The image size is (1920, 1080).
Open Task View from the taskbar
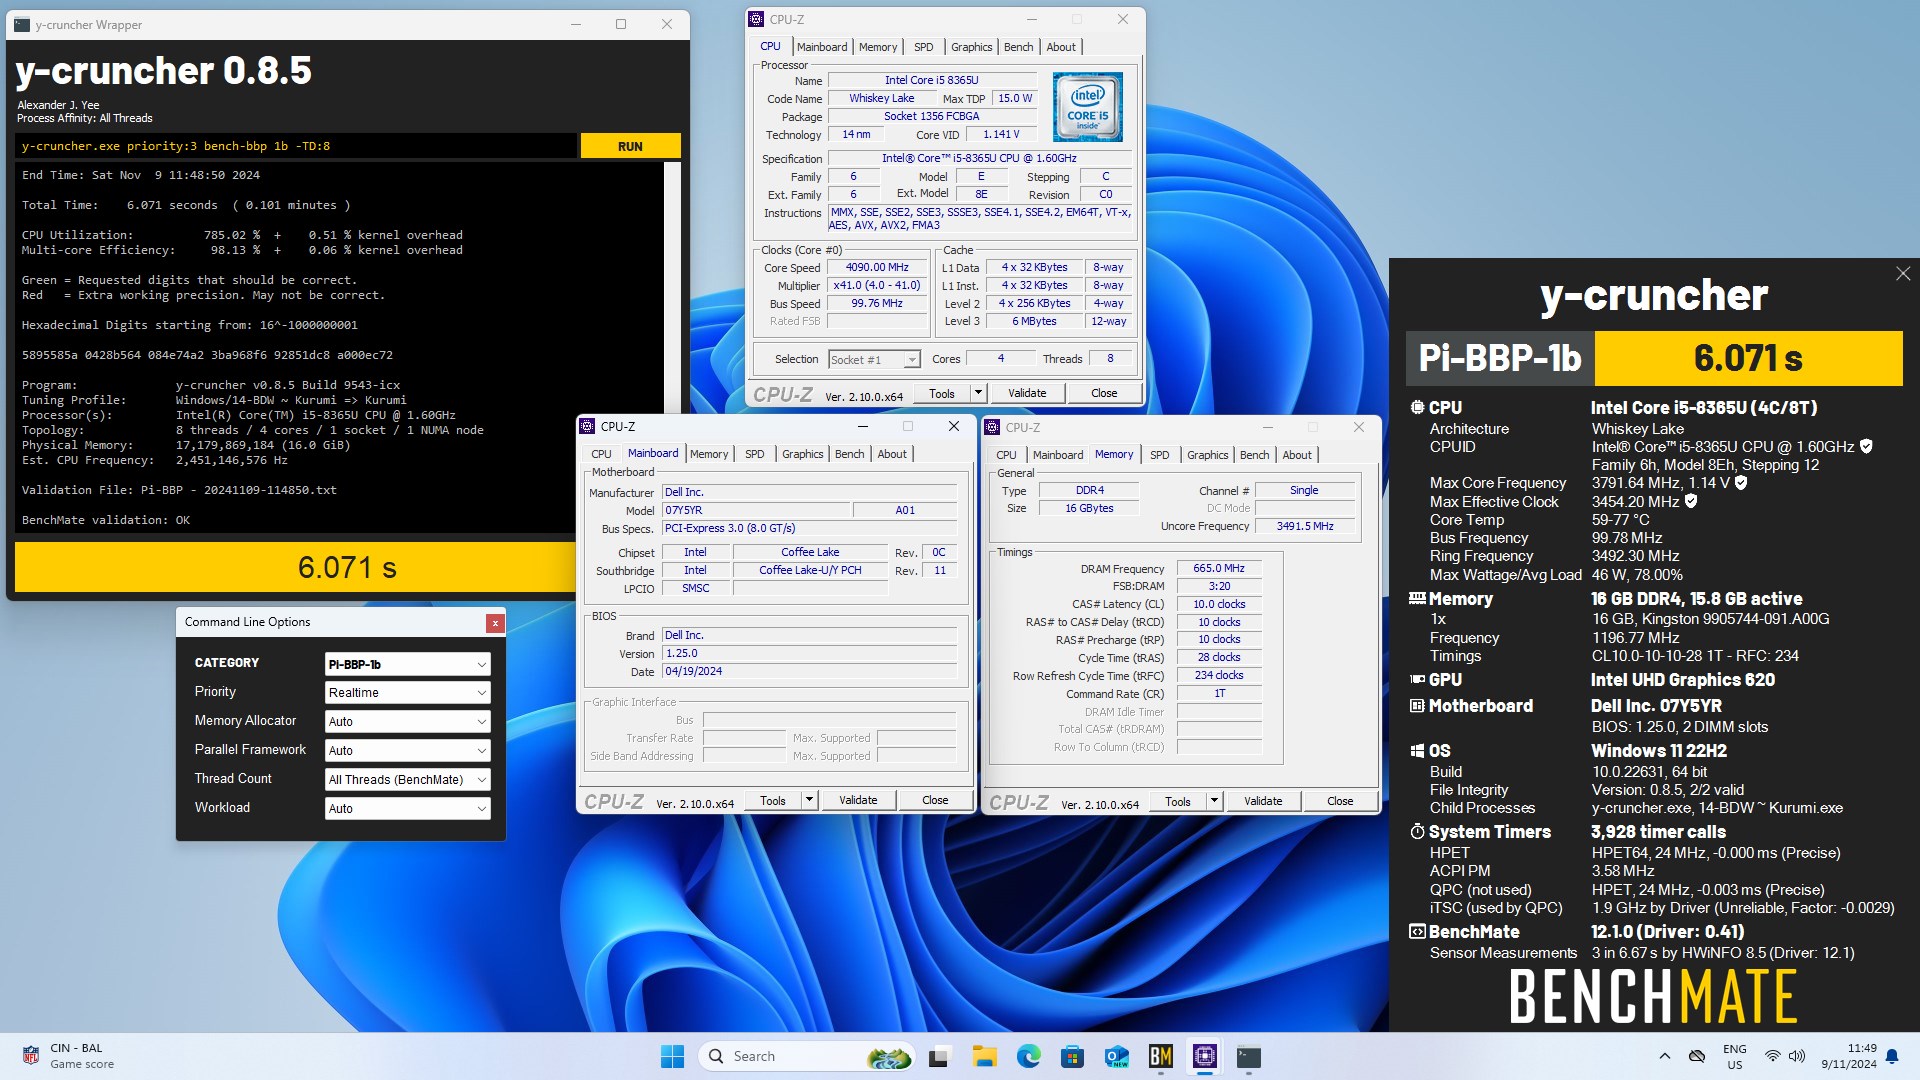click(x=939, y=1056)
